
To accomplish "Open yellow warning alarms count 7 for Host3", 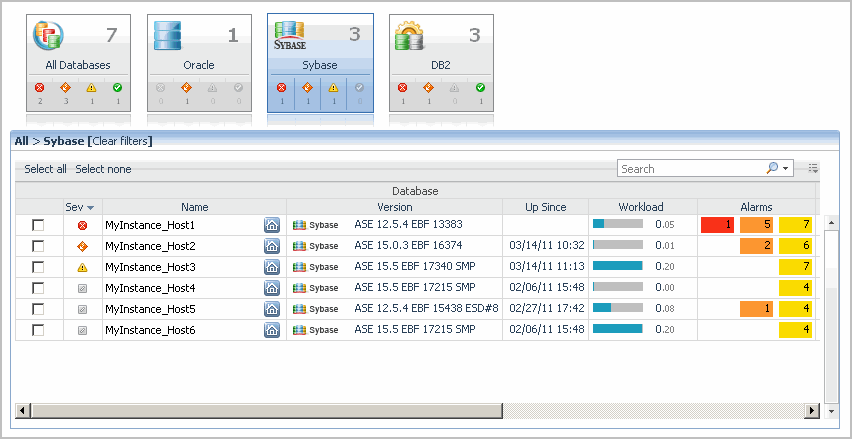I will pyautogui.click(x=795, y=267).
